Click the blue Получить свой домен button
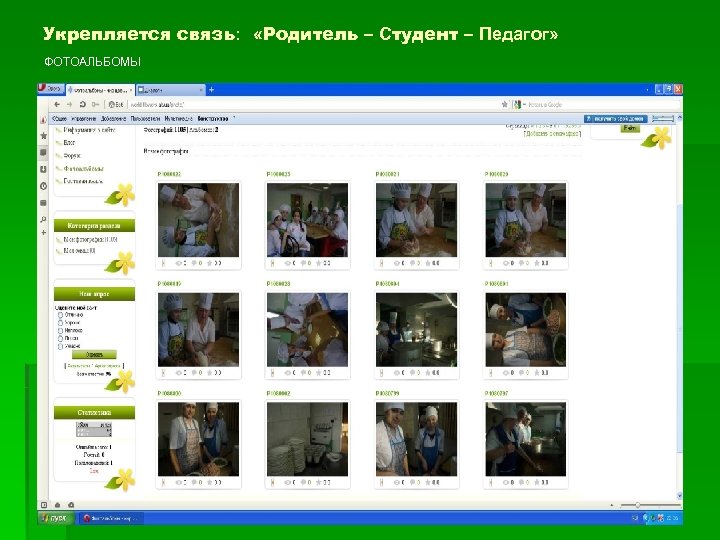This screenshot has height=540, width=720. coord(616,118)
